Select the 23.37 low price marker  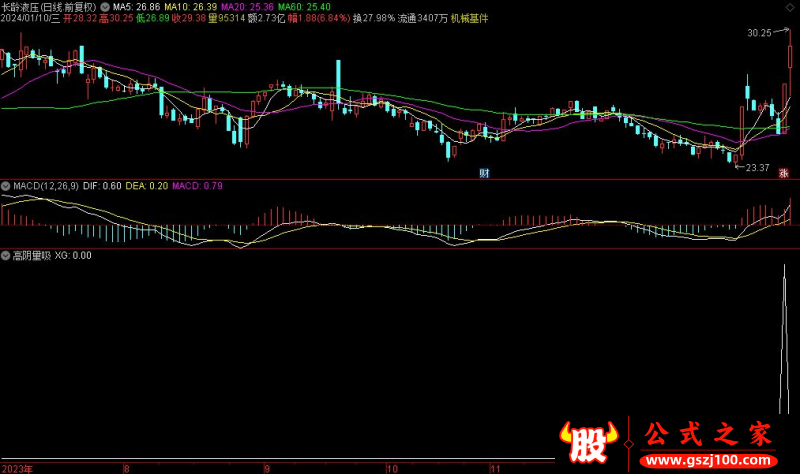[x=757, y=168]
